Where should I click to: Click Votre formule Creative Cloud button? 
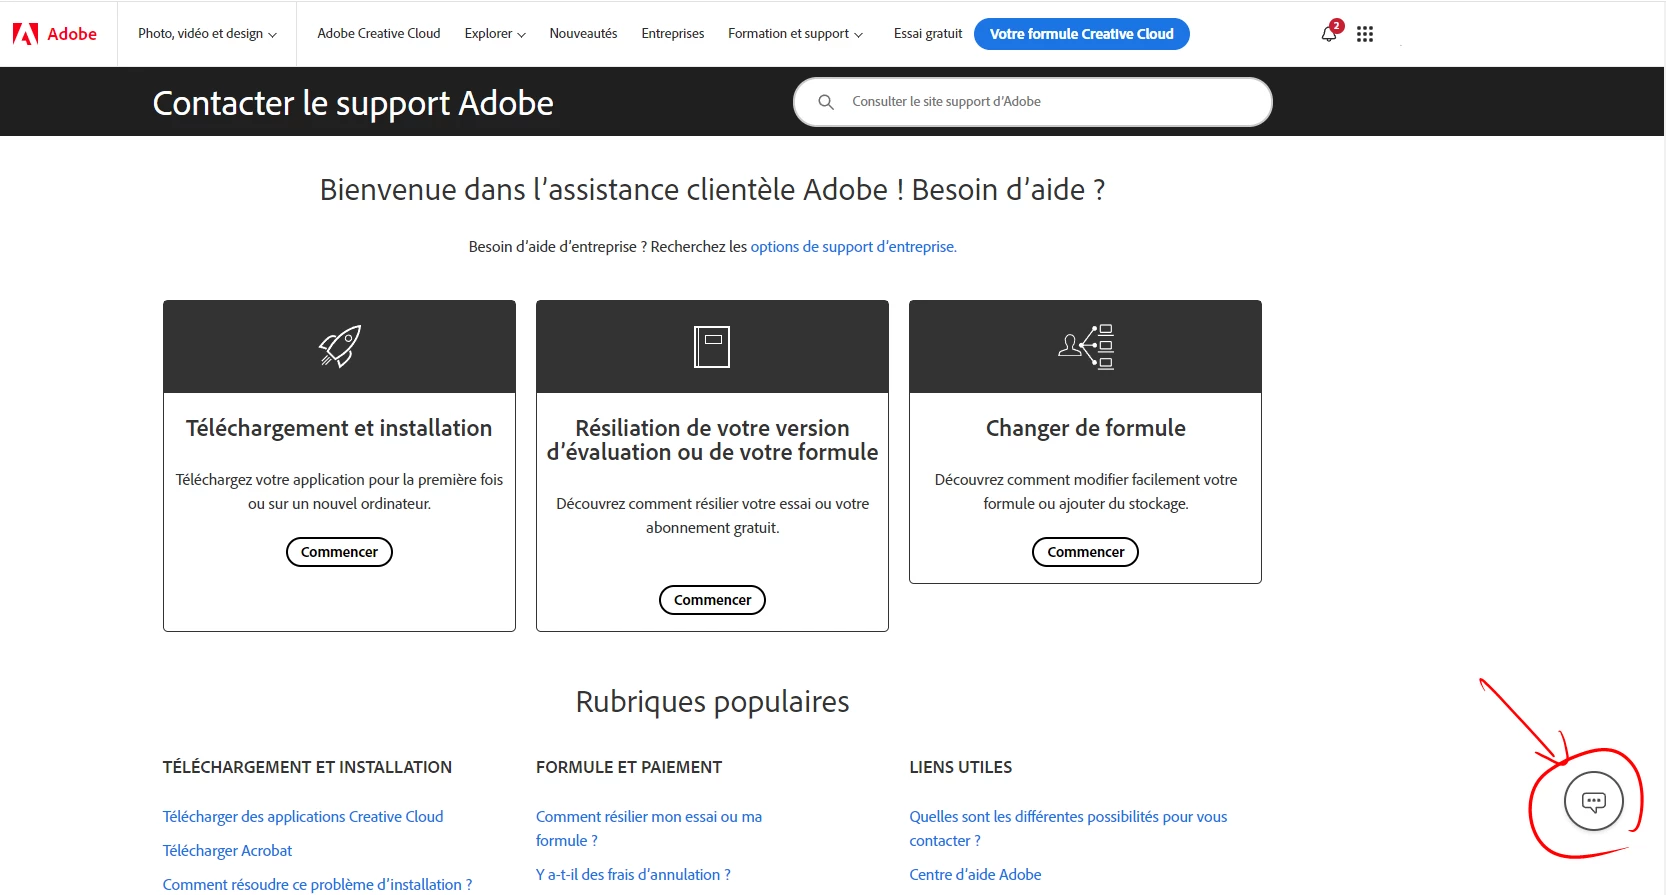[1082, 34]
